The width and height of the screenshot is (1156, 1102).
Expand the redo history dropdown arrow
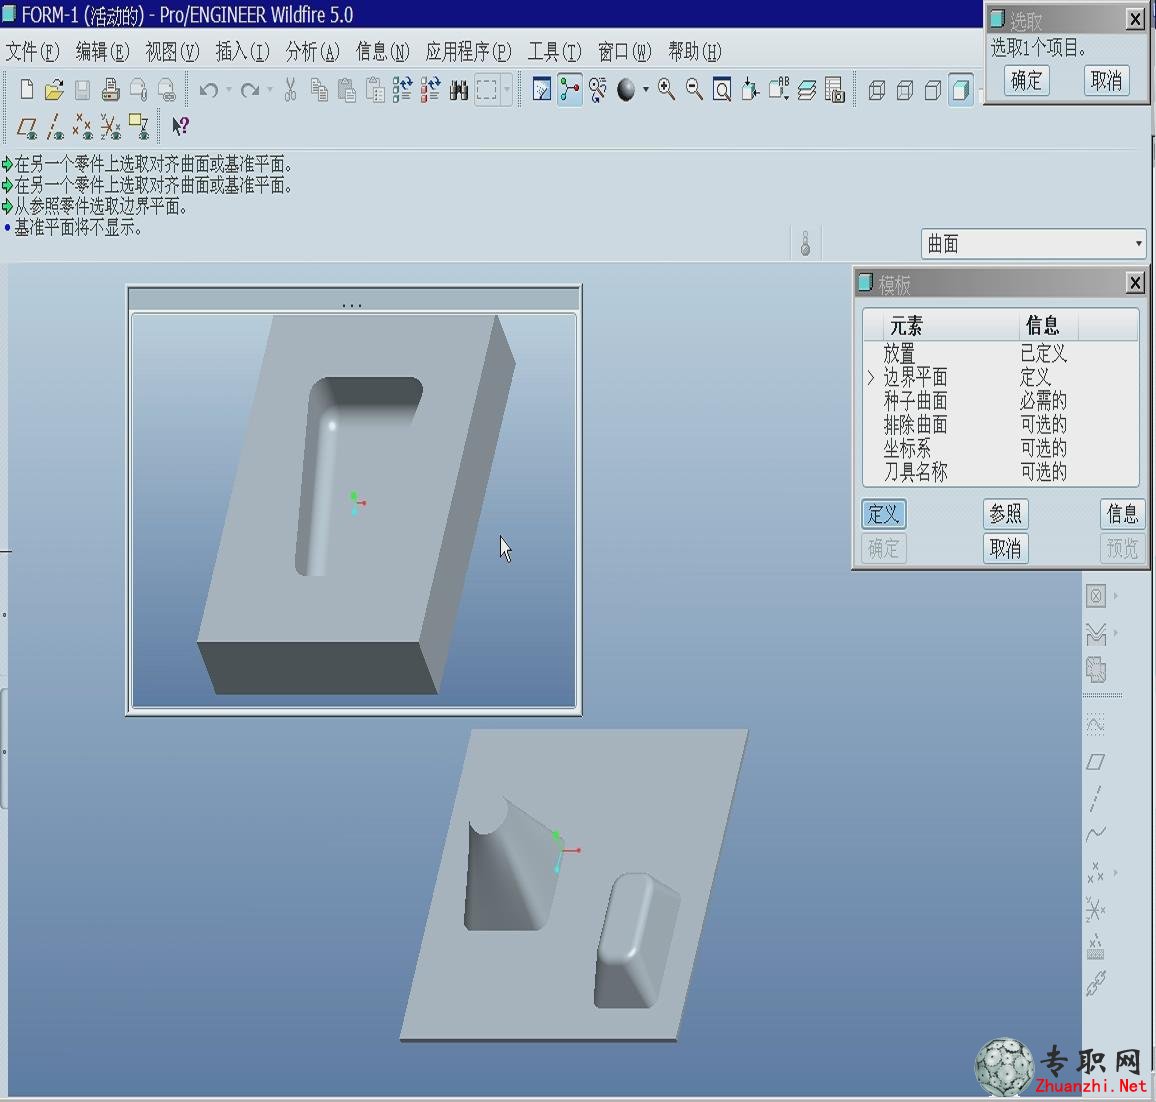[x=270, y=90]
